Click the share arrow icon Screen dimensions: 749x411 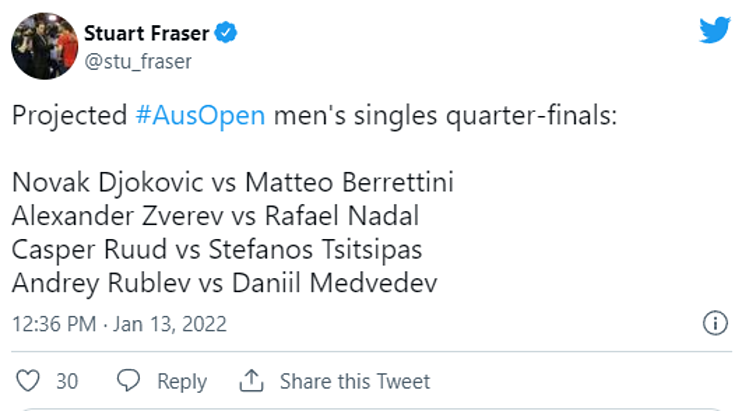coord(252,381)
